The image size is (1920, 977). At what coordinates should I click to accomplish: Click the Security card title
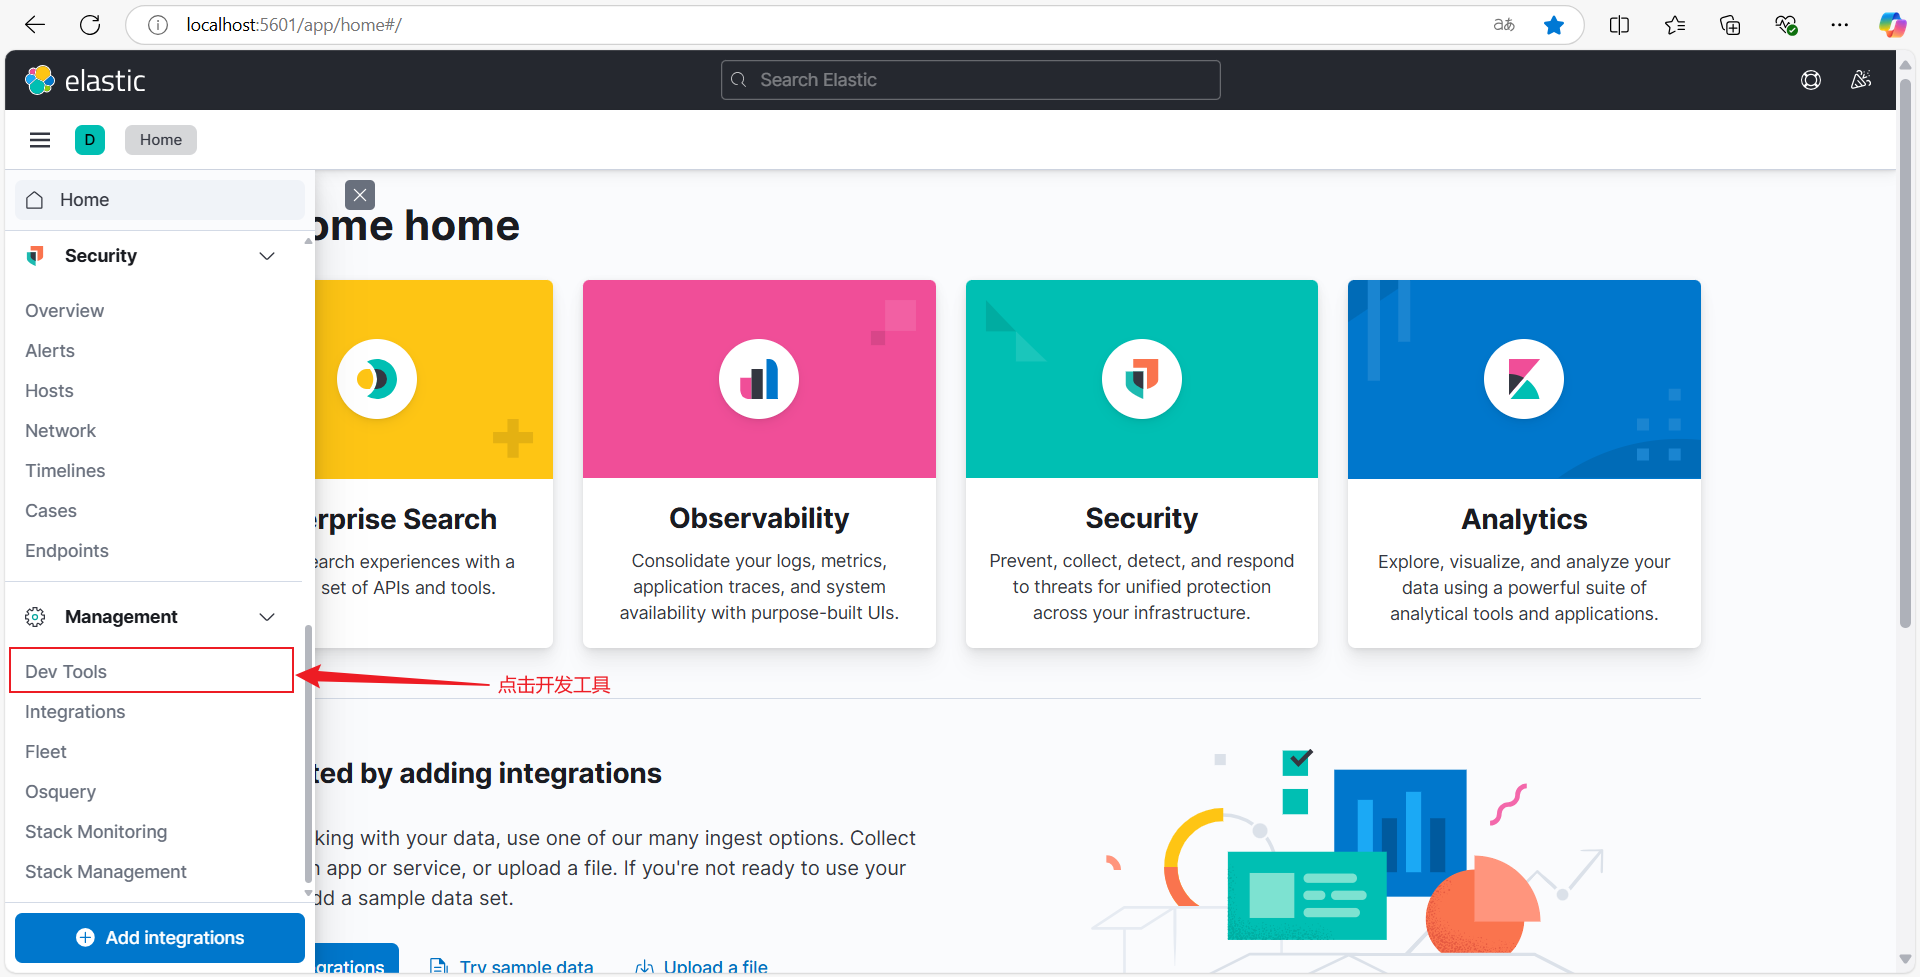[x=1142, y=518]
